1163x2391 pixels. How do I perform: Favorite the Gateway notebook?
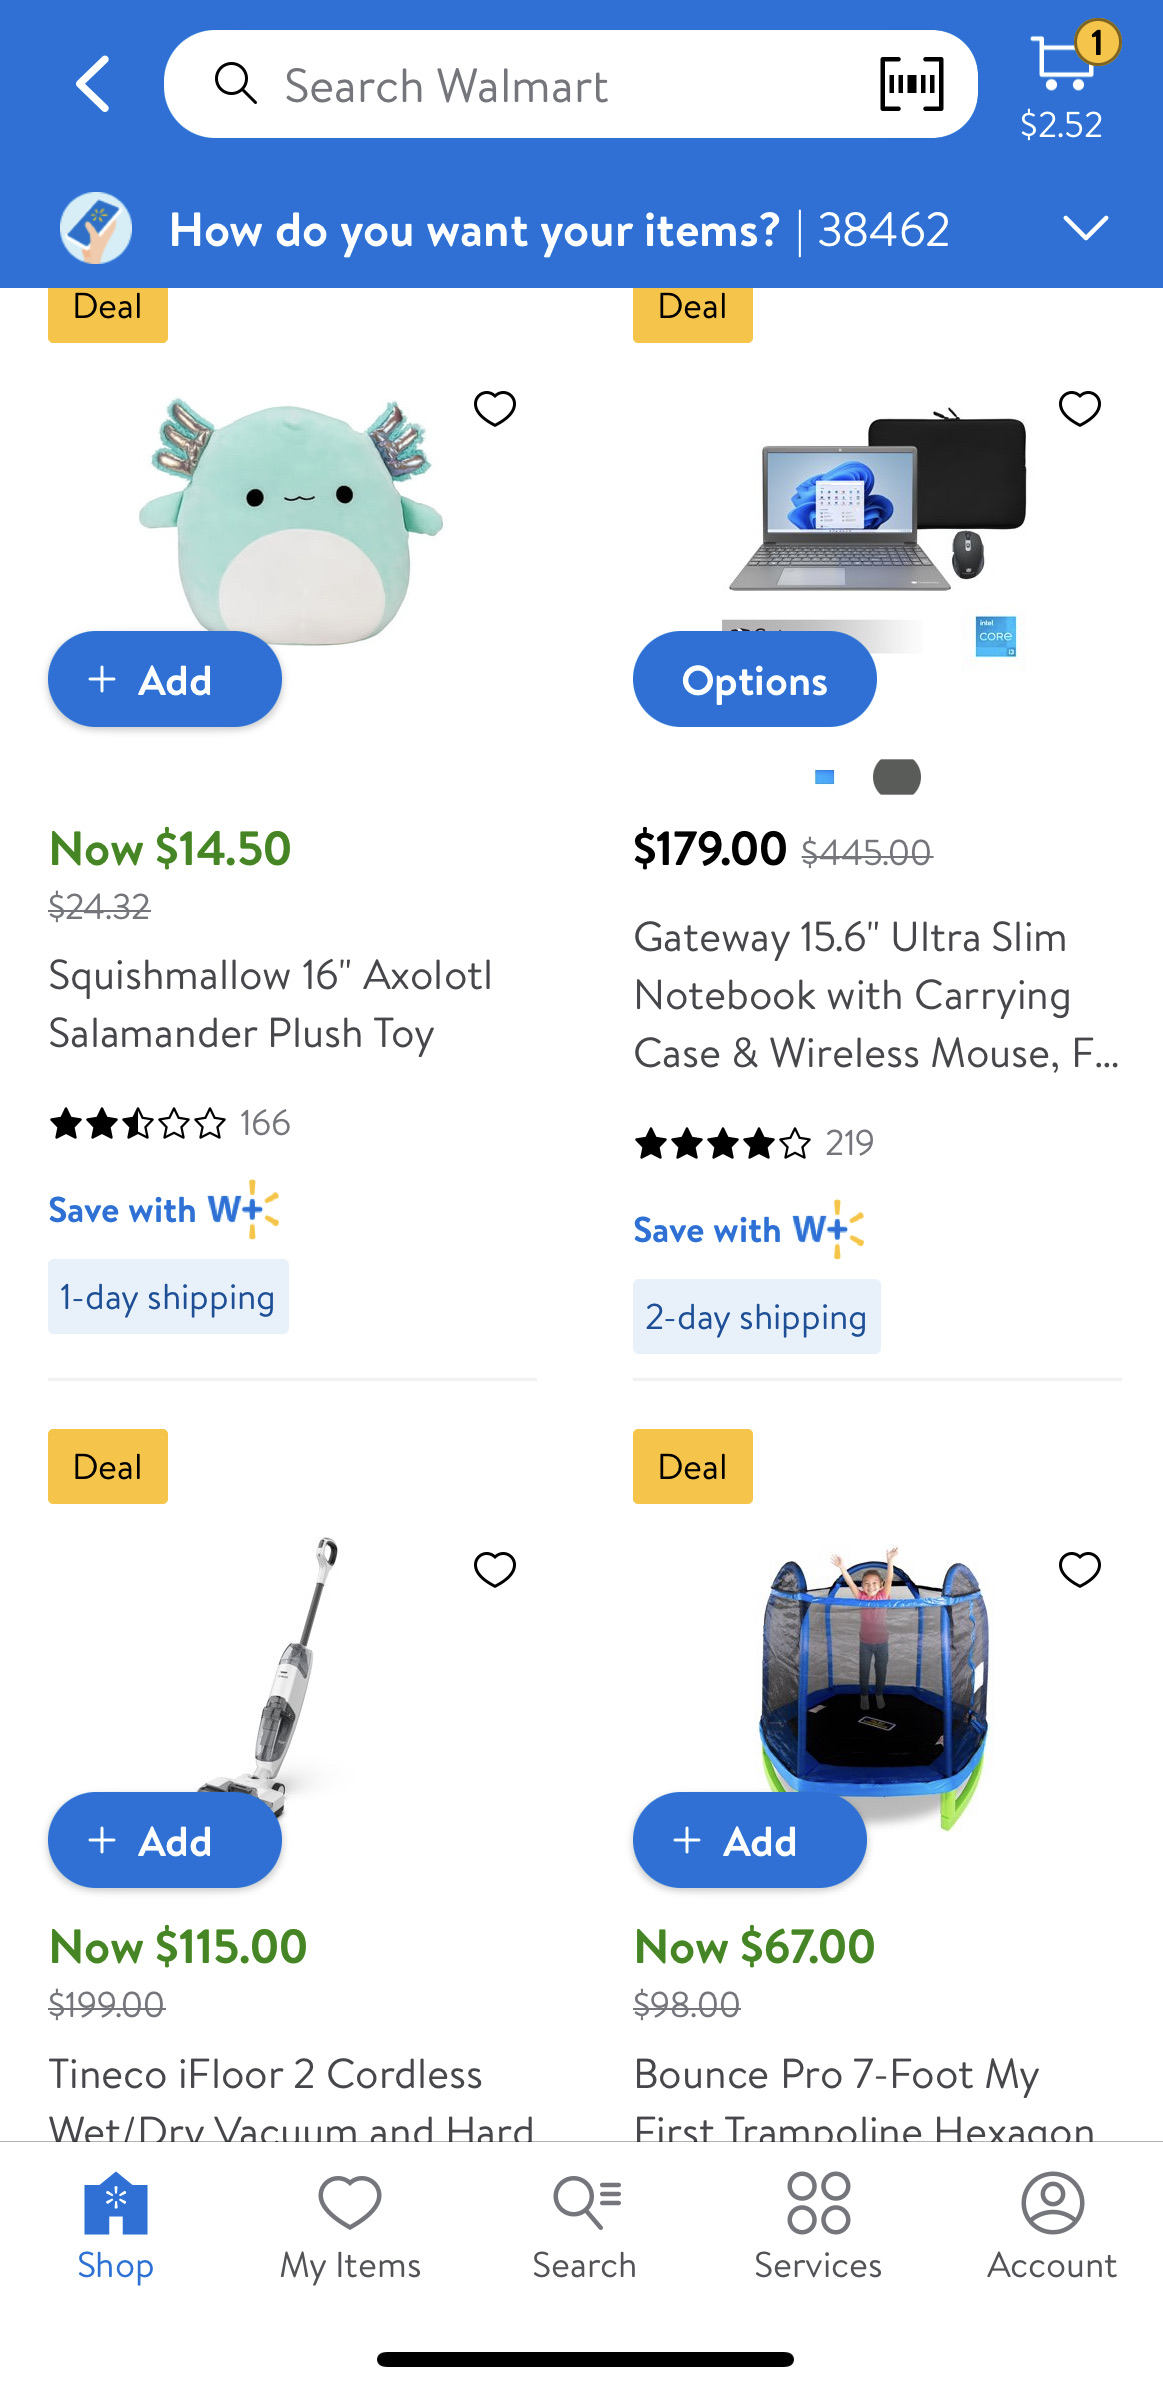pyautogui.click(x=1080, y=408)
